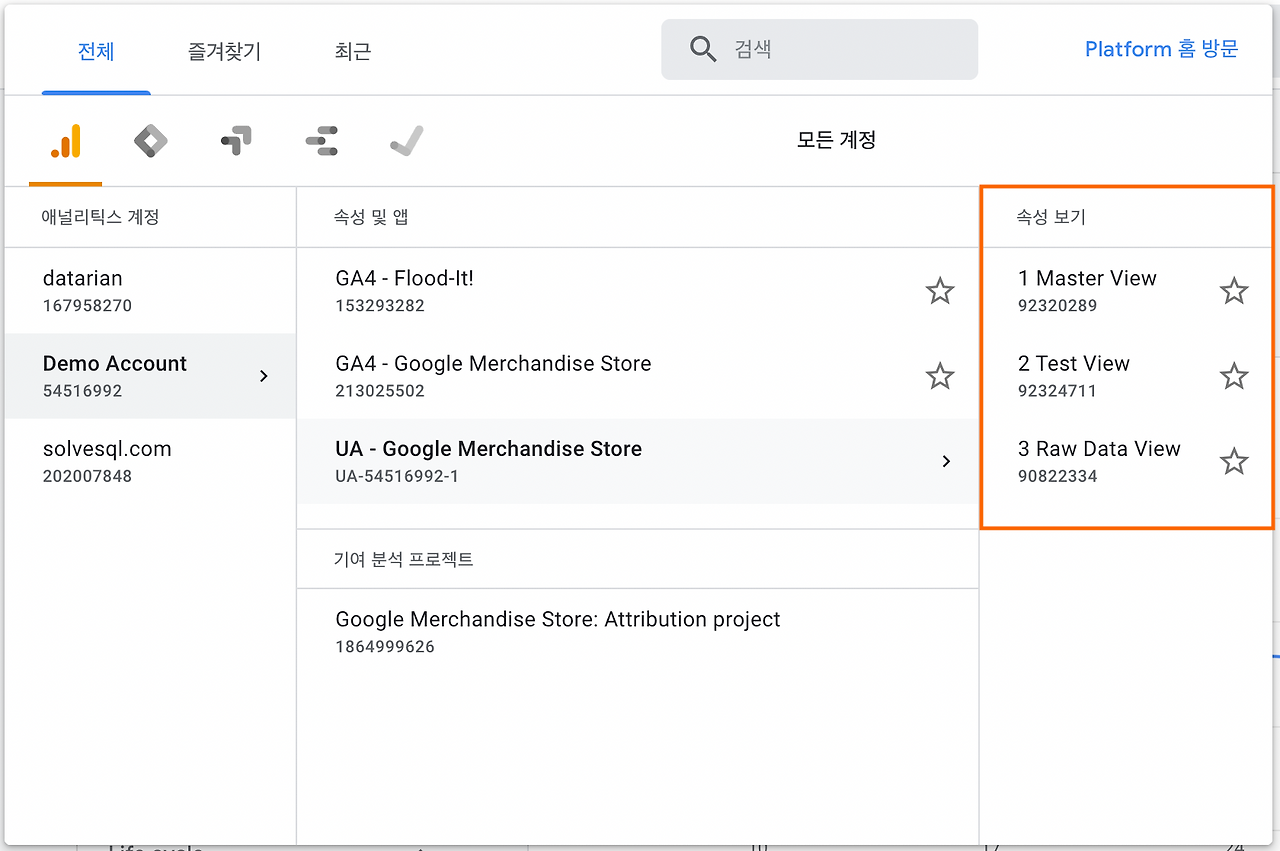Switch to the Tag Manager product icon
This screenshot has width=1280, height=851.
click(x=151, y=142)
